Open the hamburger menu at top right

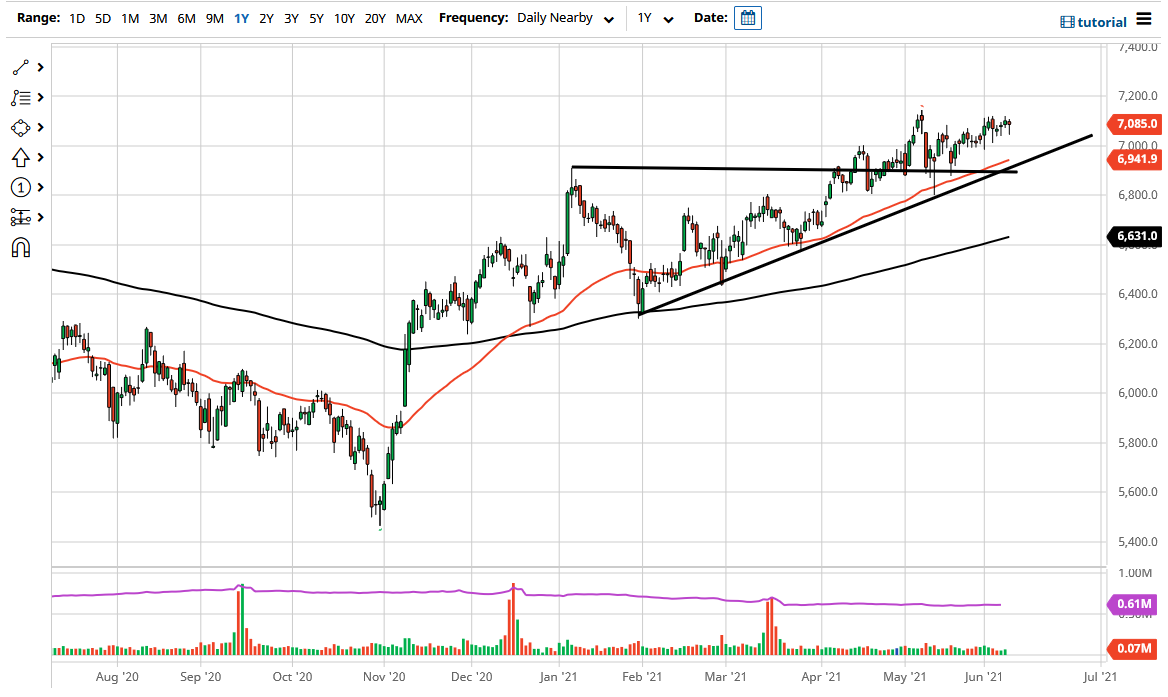(1145, 18)
